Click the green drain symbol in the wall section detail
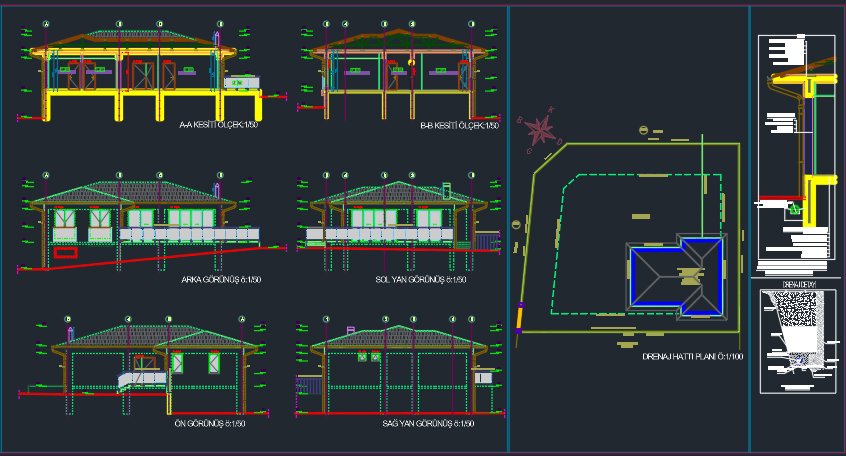 click(x=794, y=208)
